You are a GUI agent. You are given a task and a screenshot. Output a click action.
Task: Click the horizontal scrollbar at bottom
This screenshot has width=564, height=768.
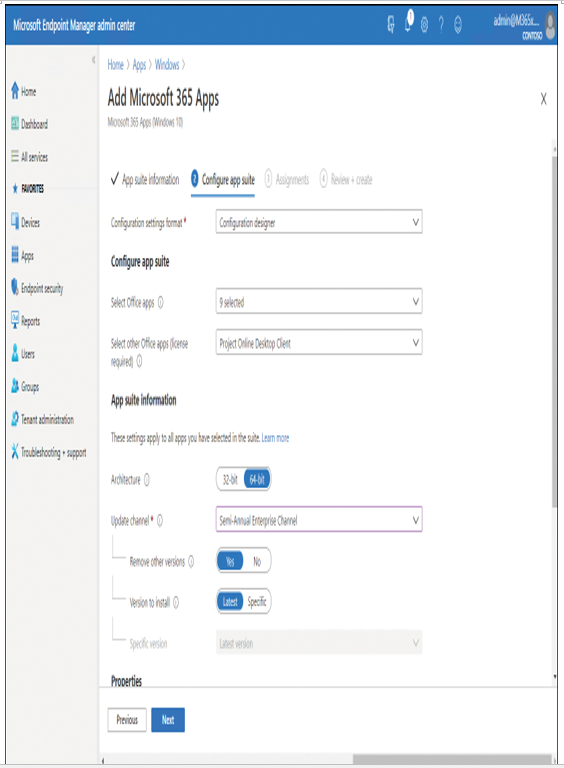[x=451, y=759]
